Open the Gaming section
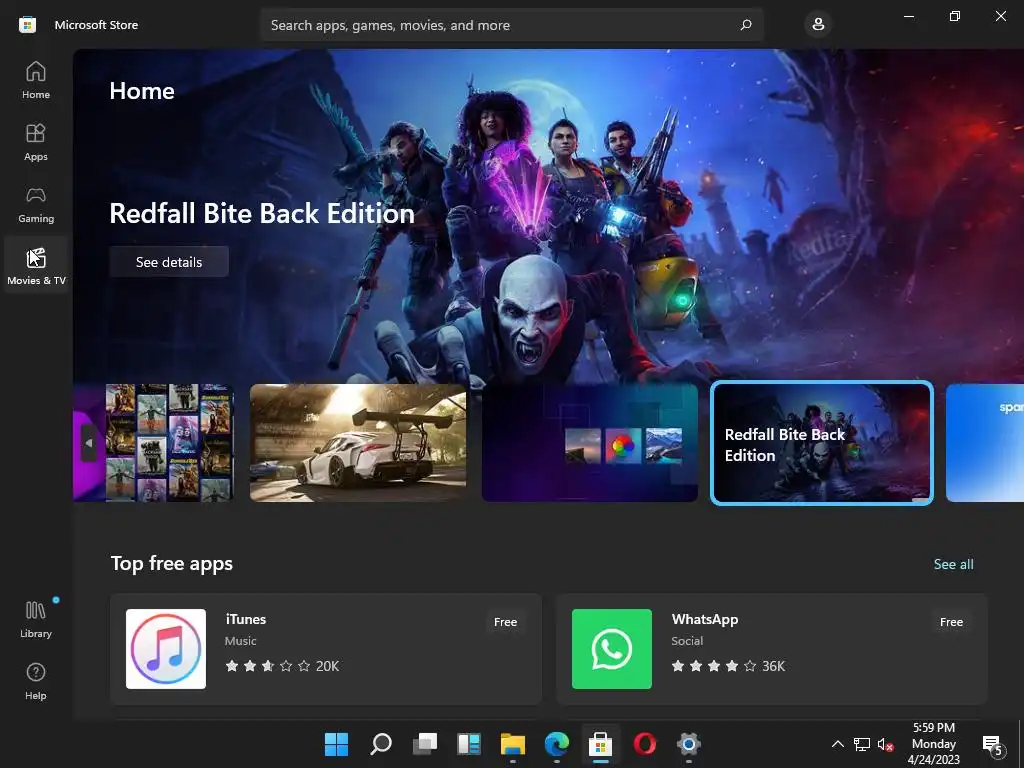1024x768 pixels. (x=36, y=204)
